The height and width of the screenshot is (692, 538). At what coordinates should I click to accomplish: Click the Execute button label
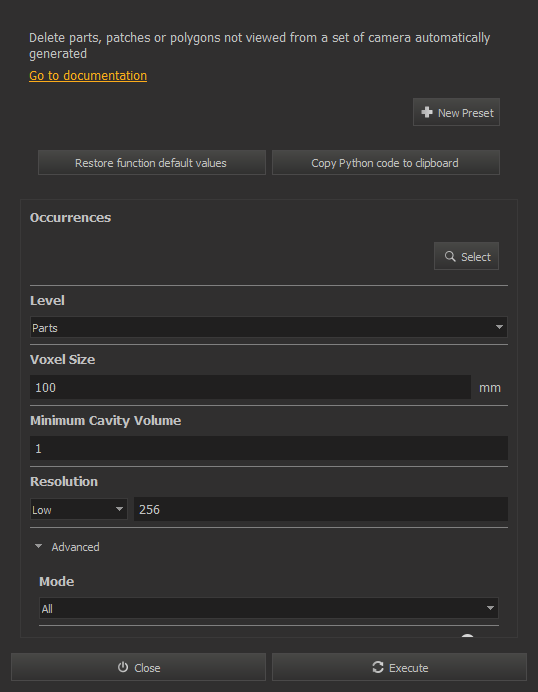[409, 668]
